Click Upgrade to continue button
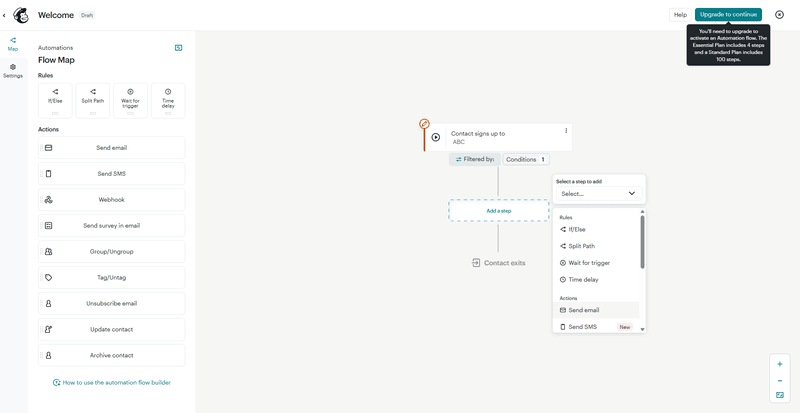 [x=728, y=15]
